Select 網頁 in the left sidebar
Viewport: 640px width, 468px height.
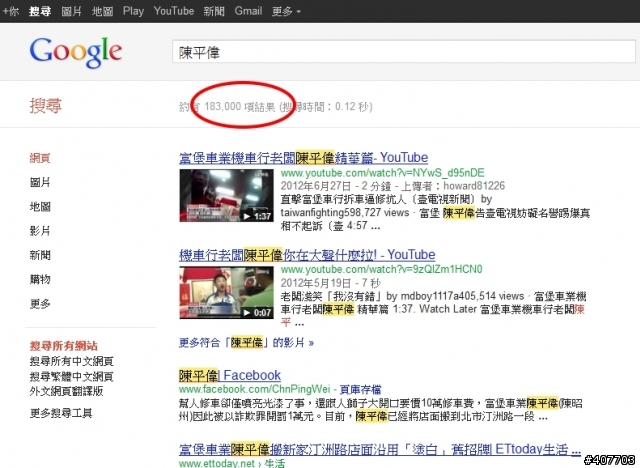point(40,158)
